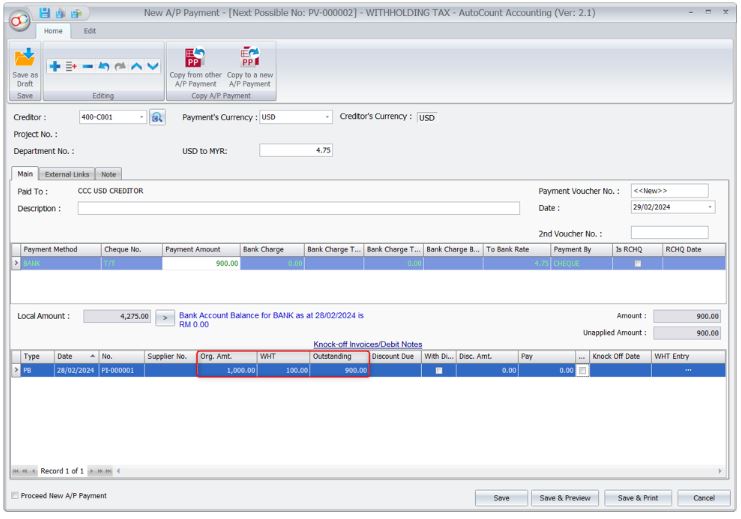Select the Main tab

click(x=25, y=174)
